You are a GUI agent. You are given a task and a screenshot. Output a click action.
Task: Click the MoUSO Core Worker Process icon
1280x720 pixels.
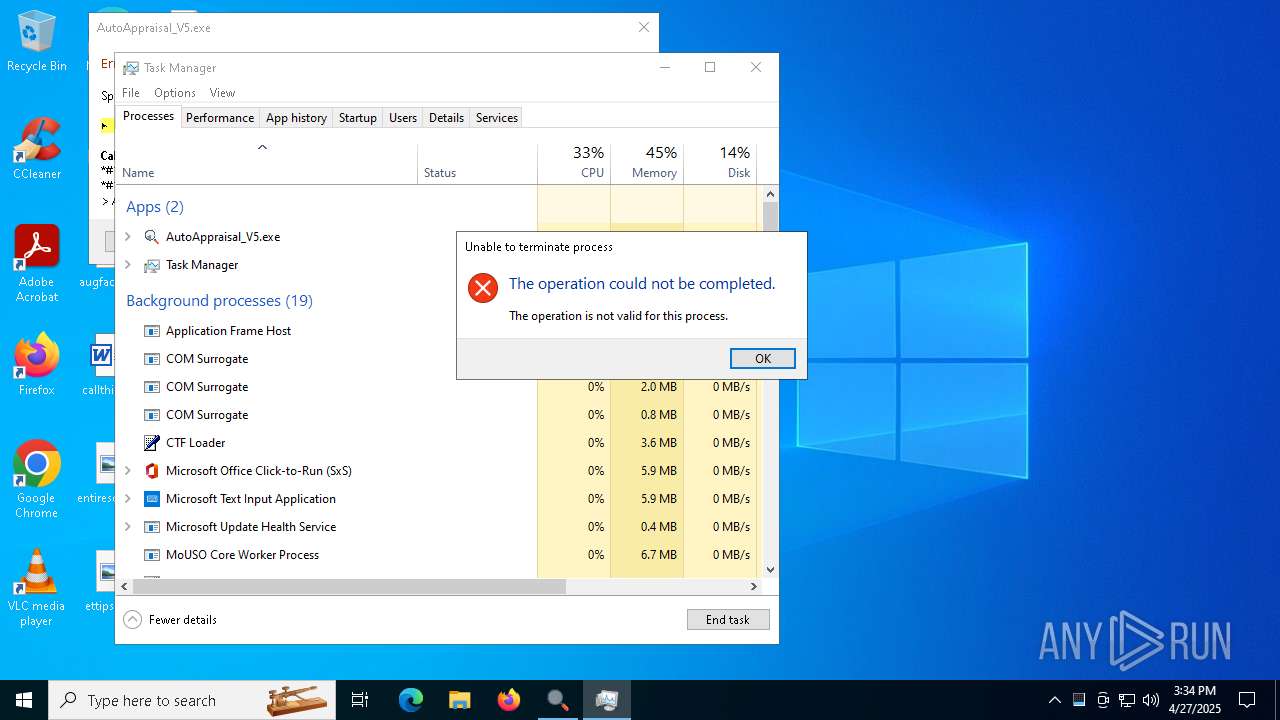(x=152, y=555)
